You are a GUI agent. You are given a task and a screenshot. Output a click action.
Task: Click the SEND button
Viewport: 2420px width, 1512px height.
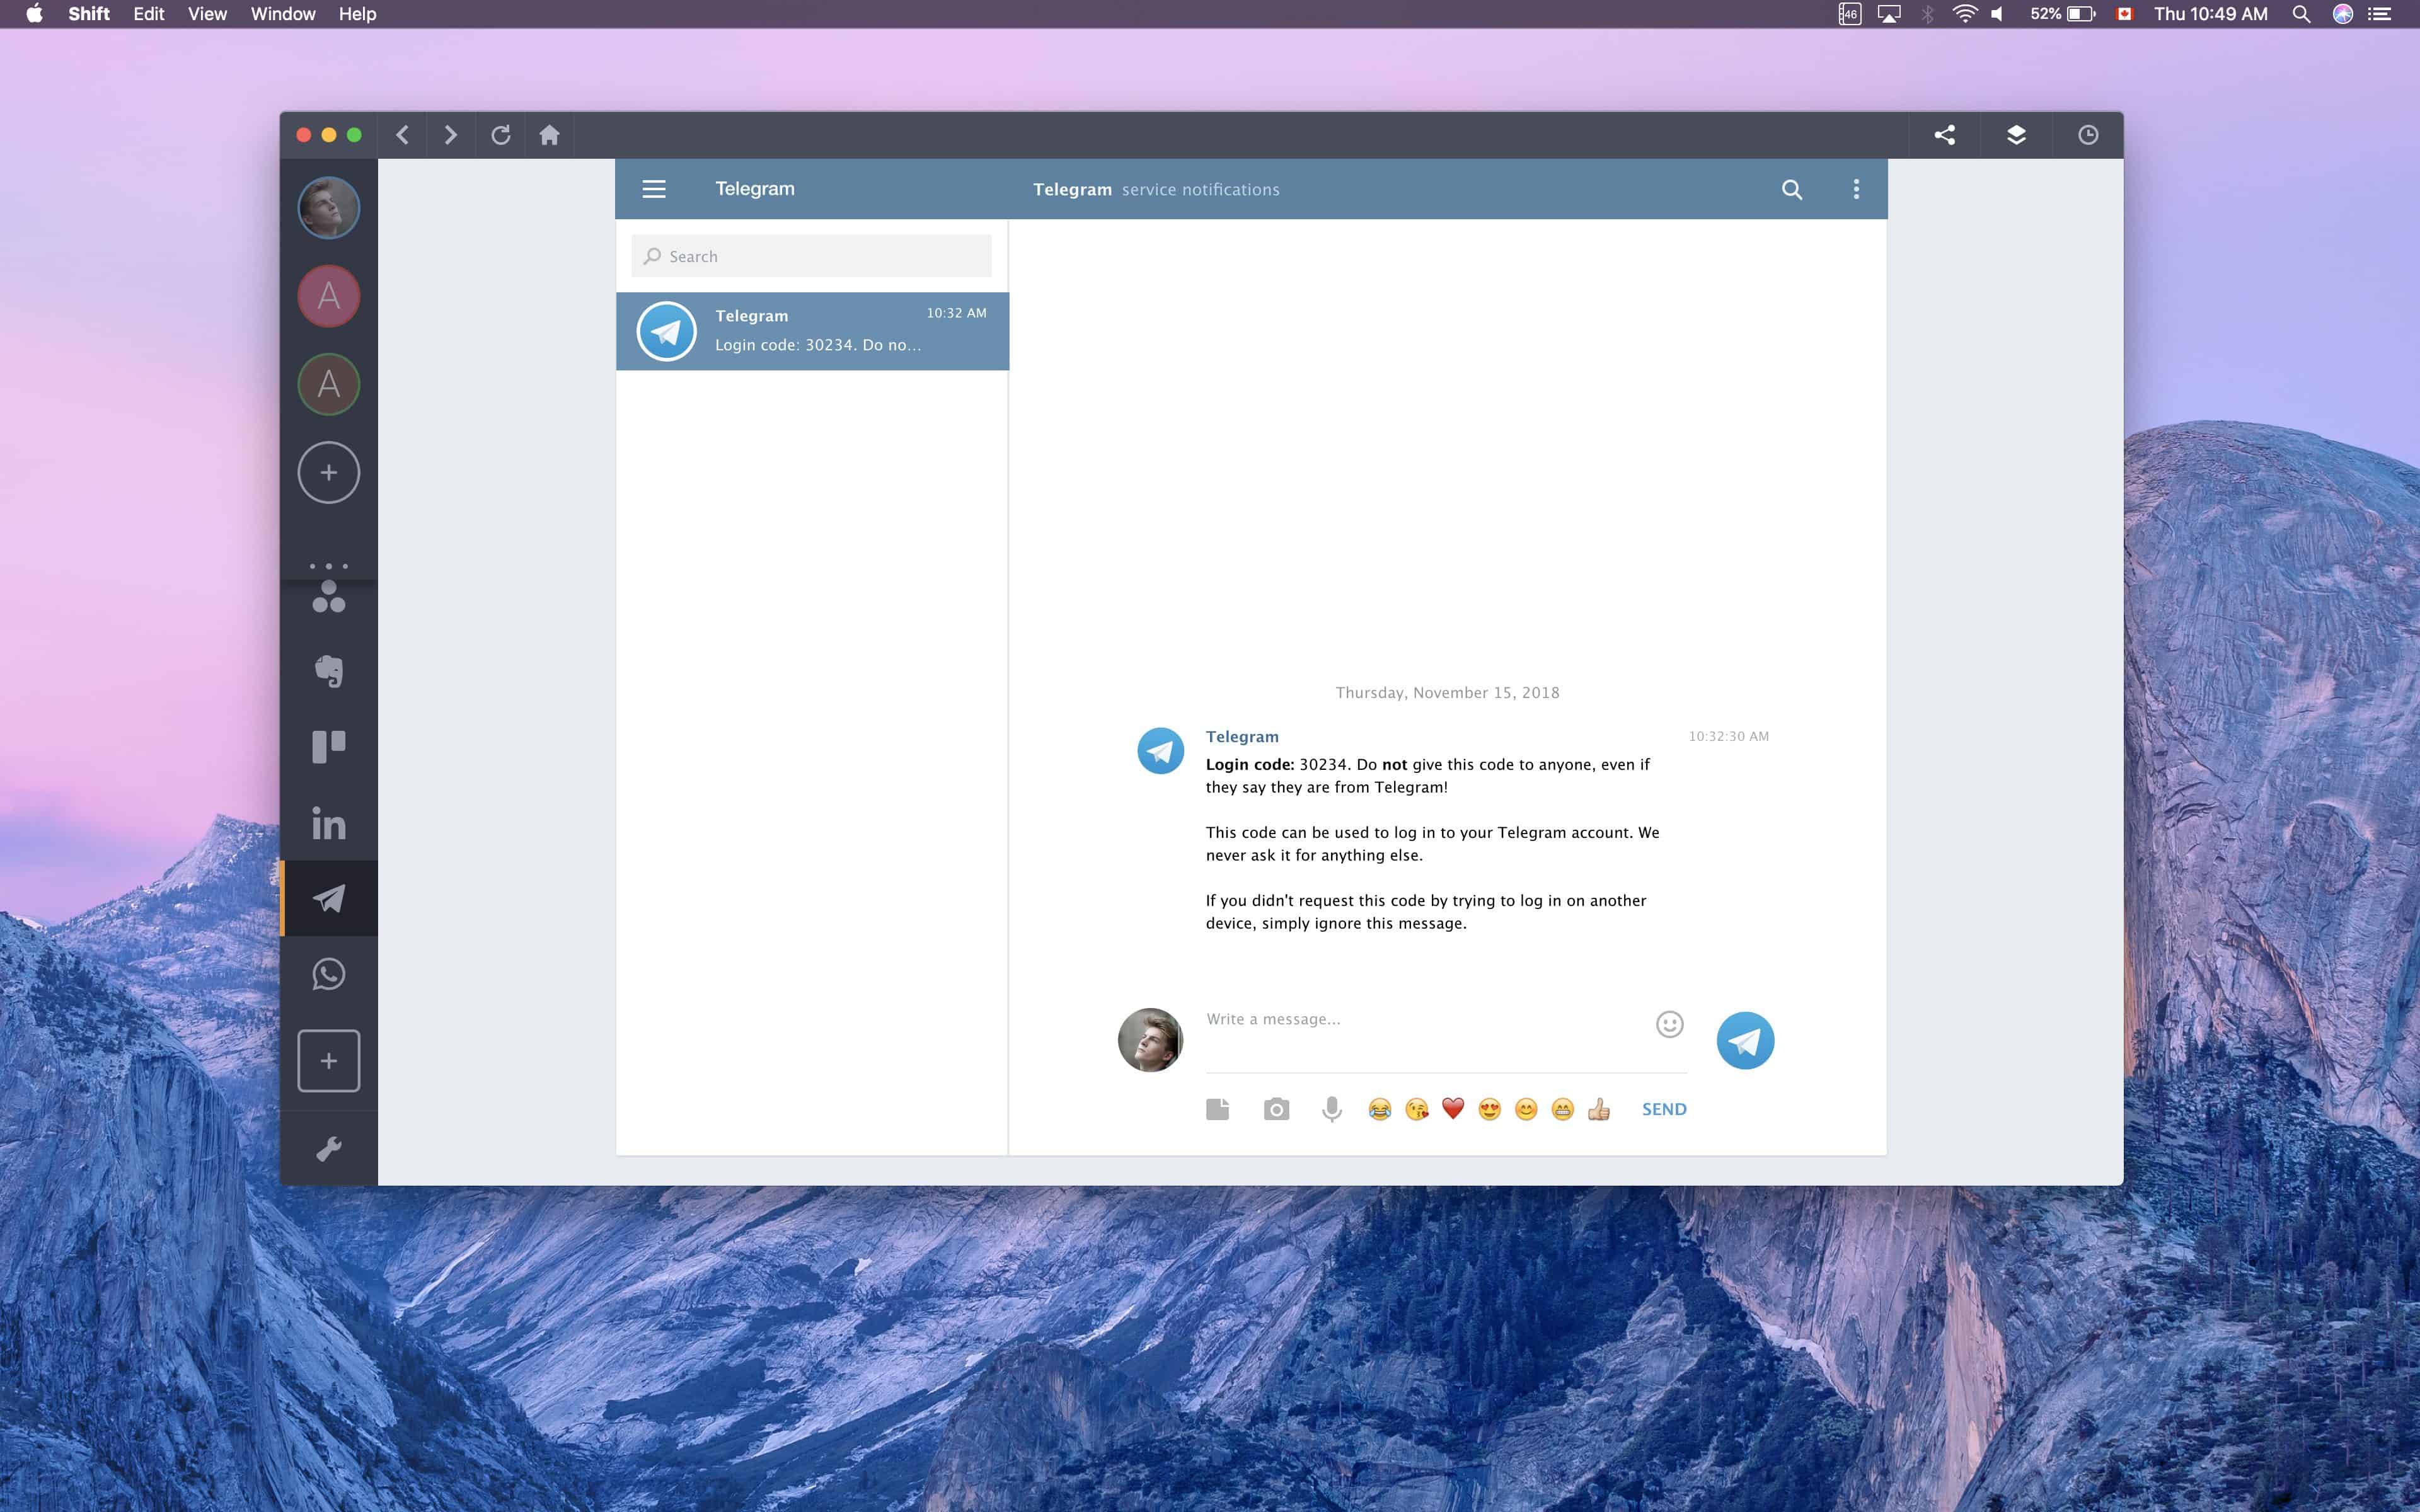click(x=1664, y=1109)
